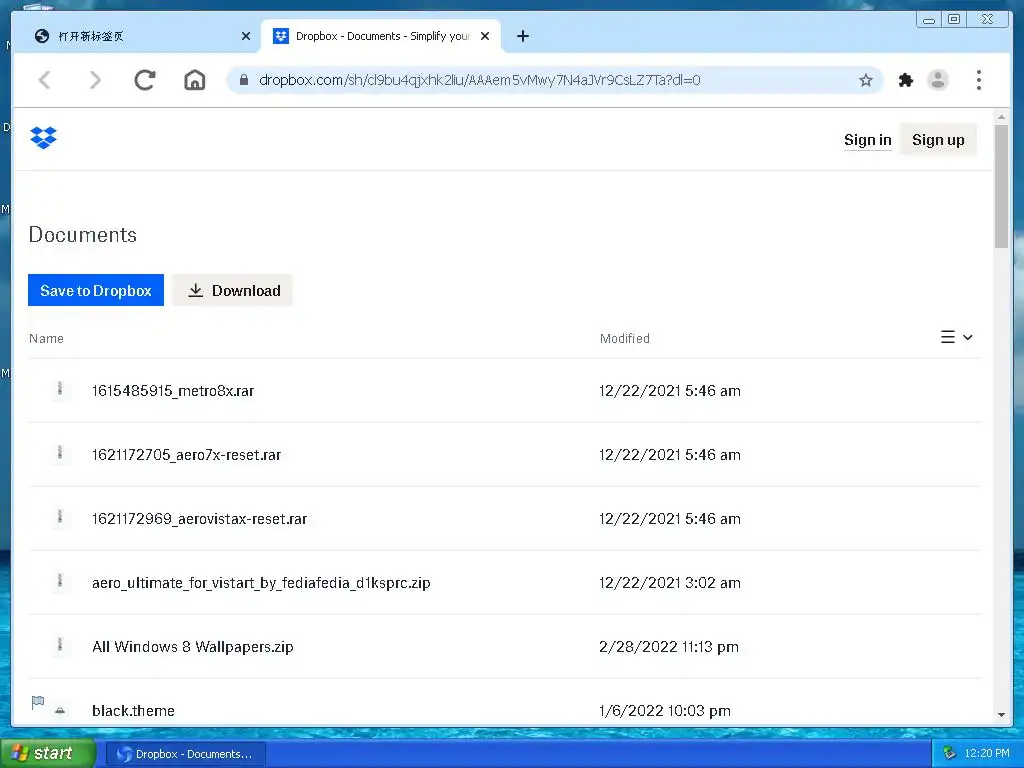Sort by the Name column header
The width and height of the screenshot is (1024, 768).
pyautogui.click(x=46, y=338)
